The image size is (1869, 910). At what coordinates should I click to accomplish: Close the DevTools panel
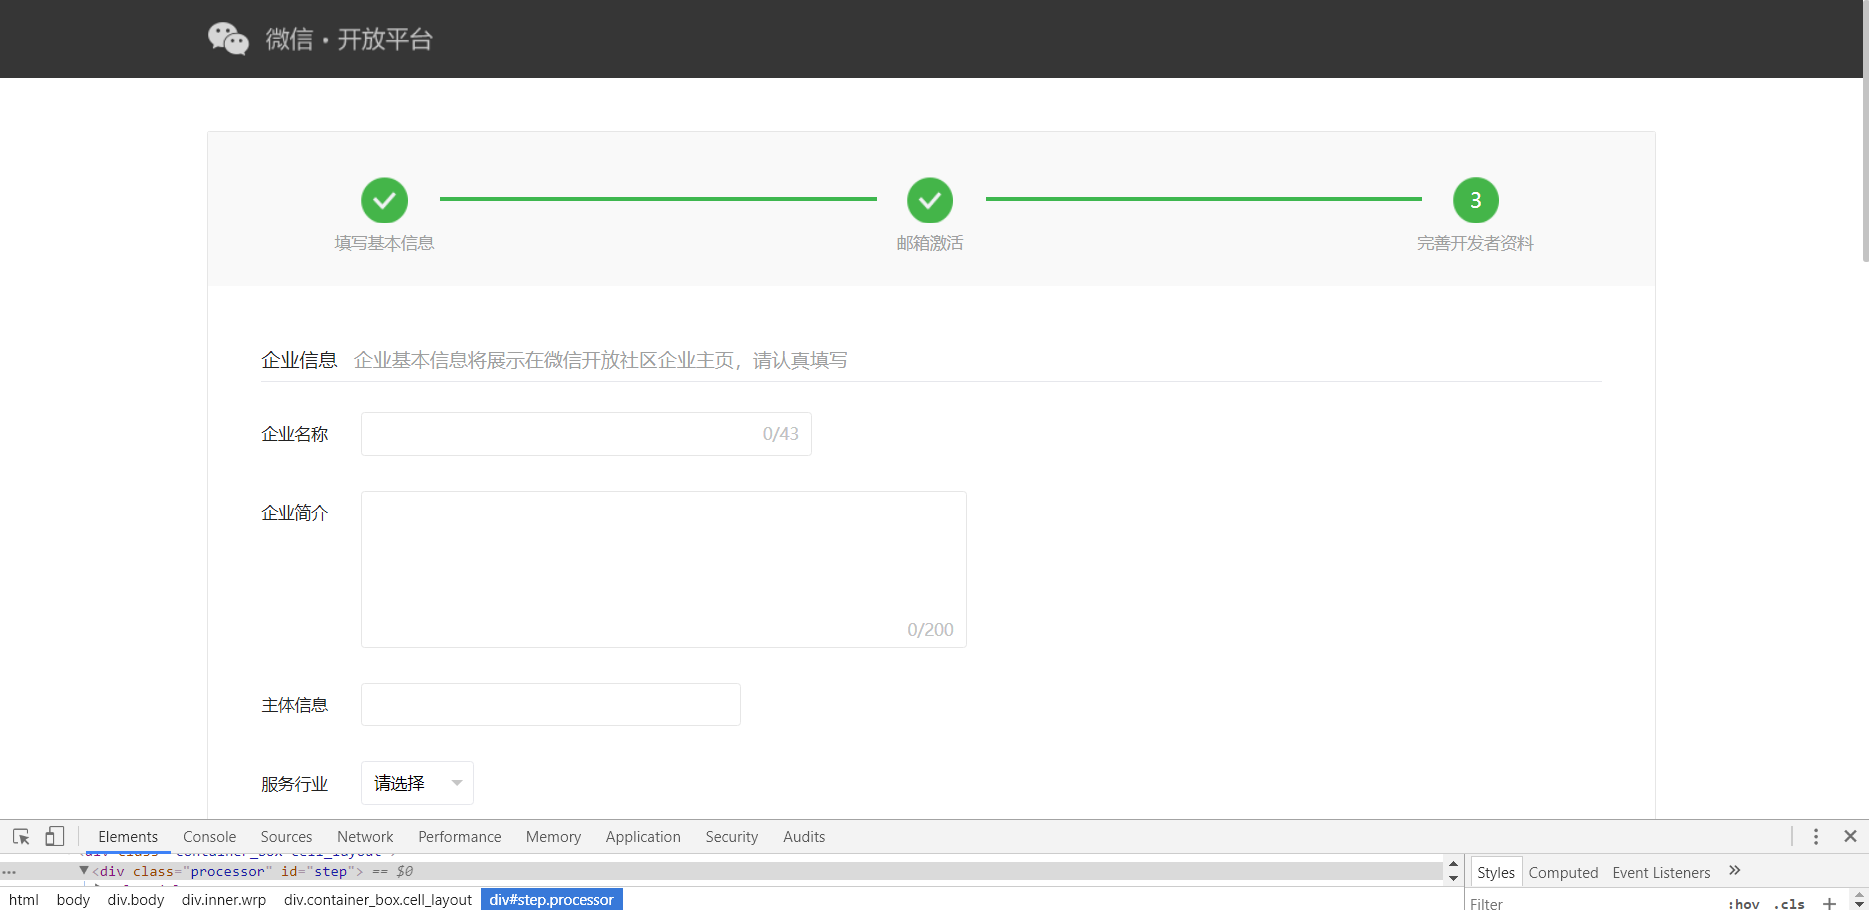[1850, 836]
